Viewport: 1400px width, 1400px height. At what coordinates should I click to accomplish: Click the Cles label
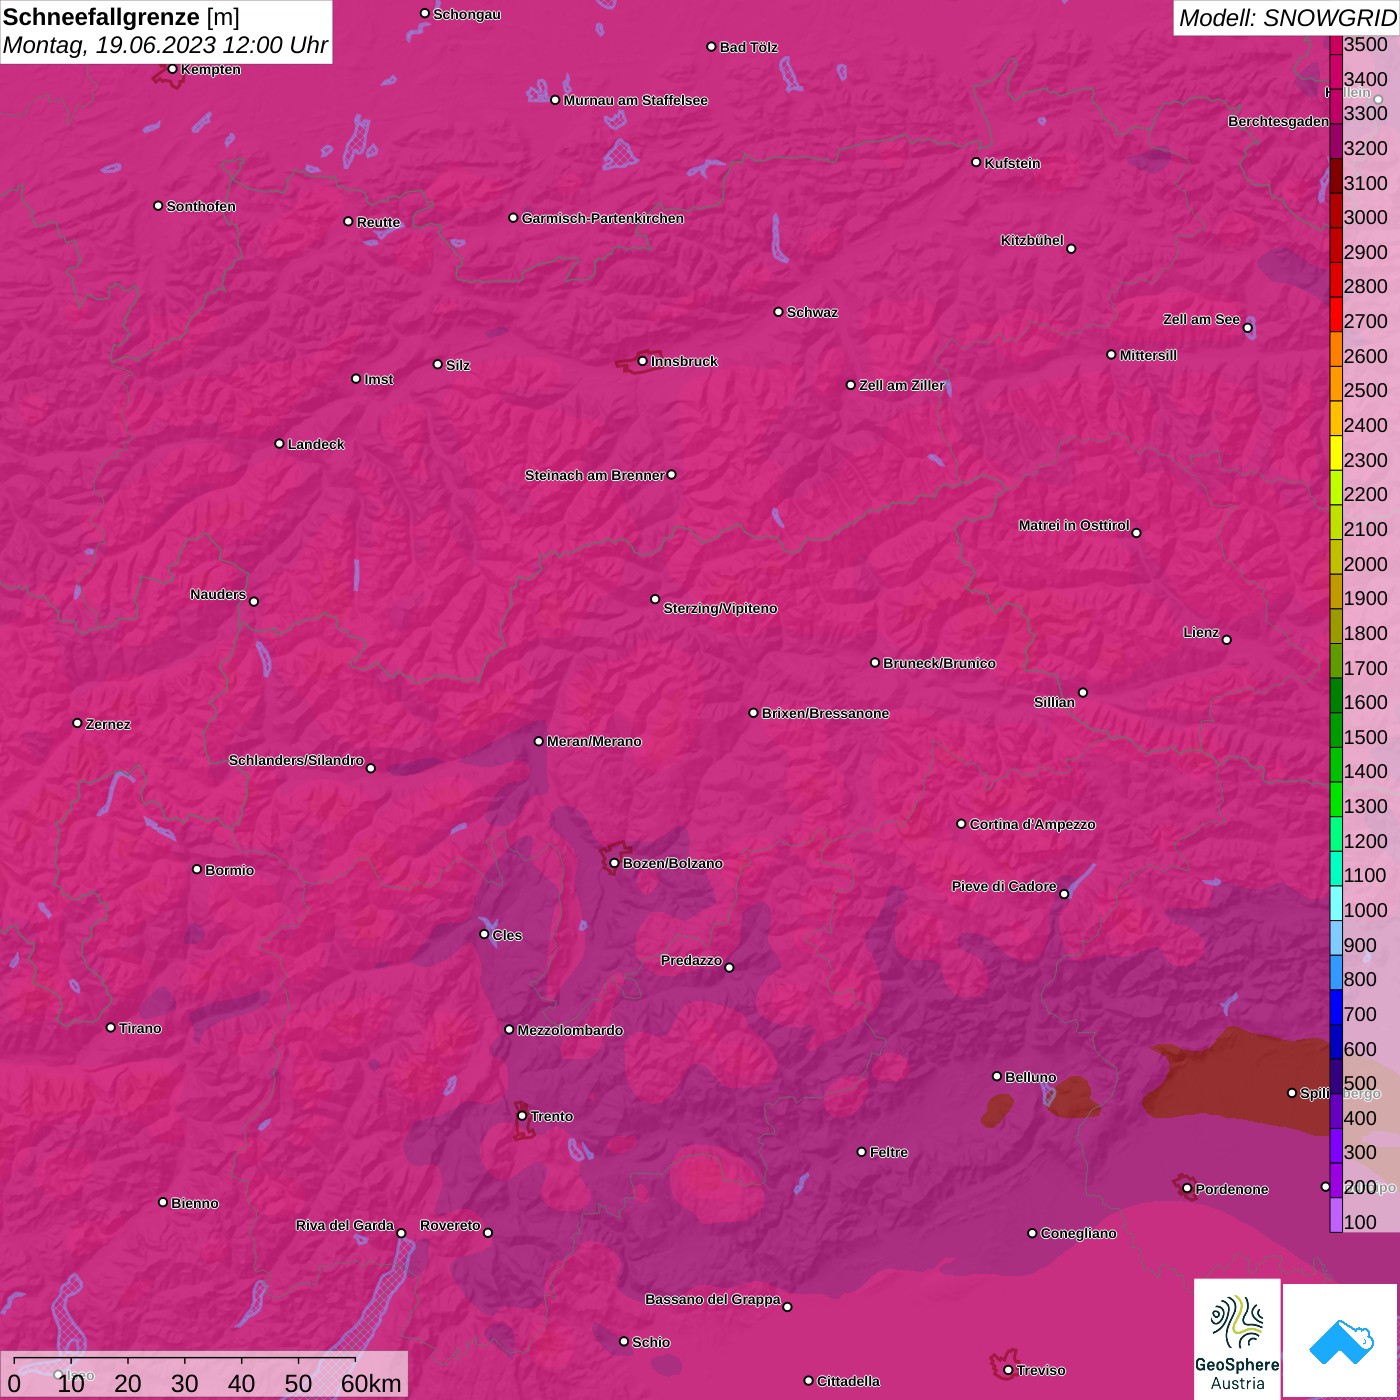(507, 935)
